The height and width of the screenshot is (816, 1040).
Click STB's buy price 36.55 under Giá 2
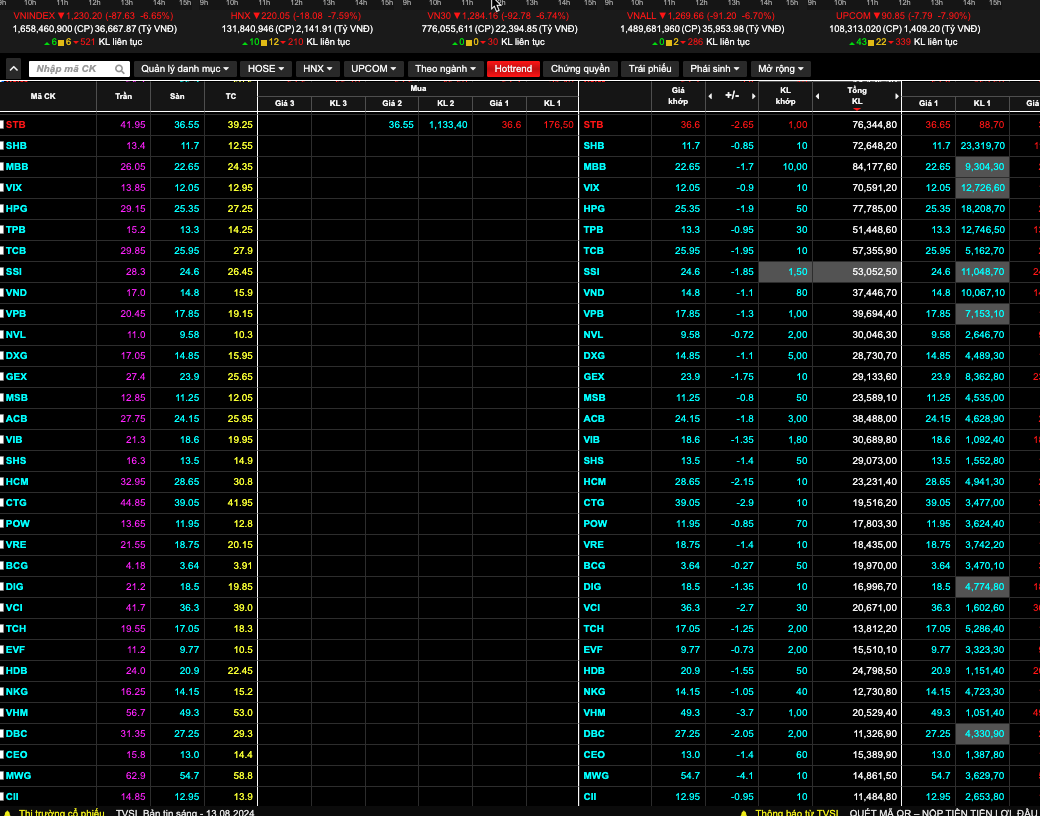[401, 125]
